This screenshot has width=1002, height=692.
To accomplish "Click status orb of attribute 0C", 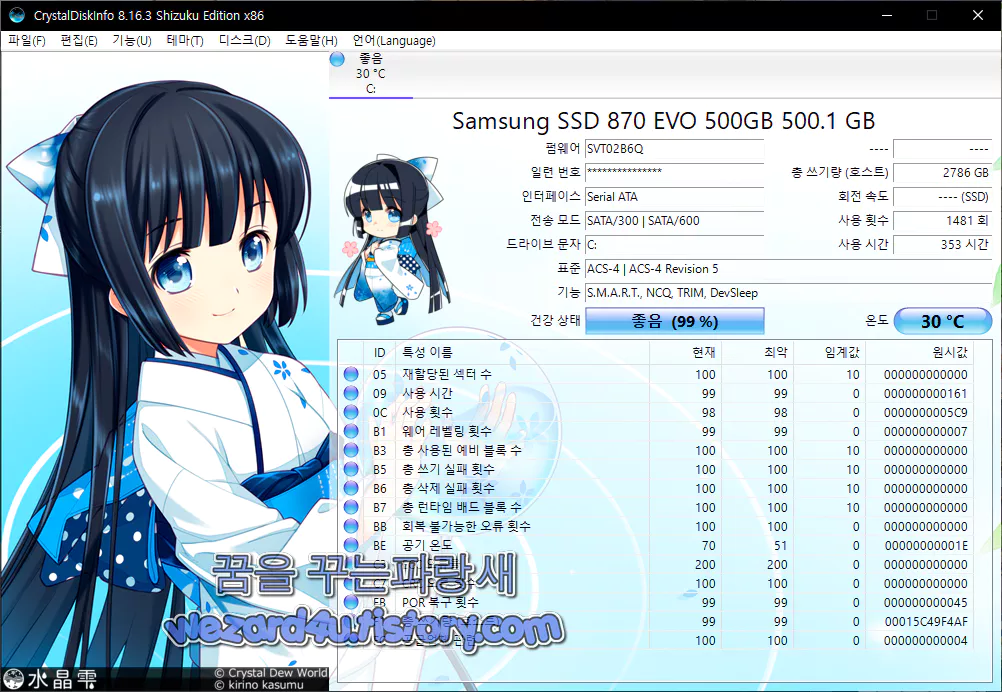I will coord(351,412).
